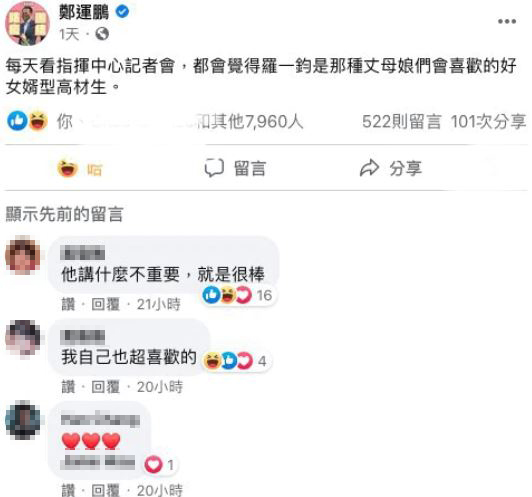Image resolution: width=532 pixels, height=497 pixels.
Task: Expand 顯示先前的留言 to show earlier comments
Action: (x=64, y=214)
